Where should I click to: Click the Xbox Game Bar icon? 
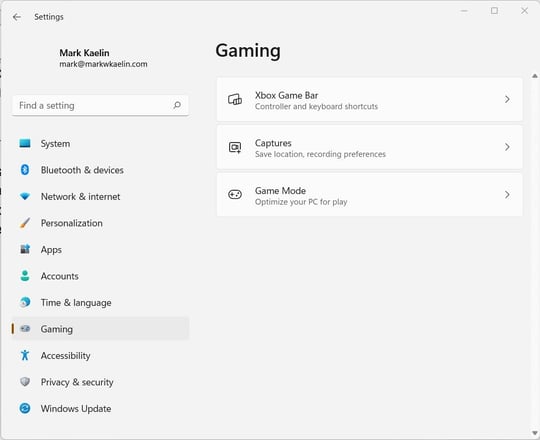click(235, 99)
